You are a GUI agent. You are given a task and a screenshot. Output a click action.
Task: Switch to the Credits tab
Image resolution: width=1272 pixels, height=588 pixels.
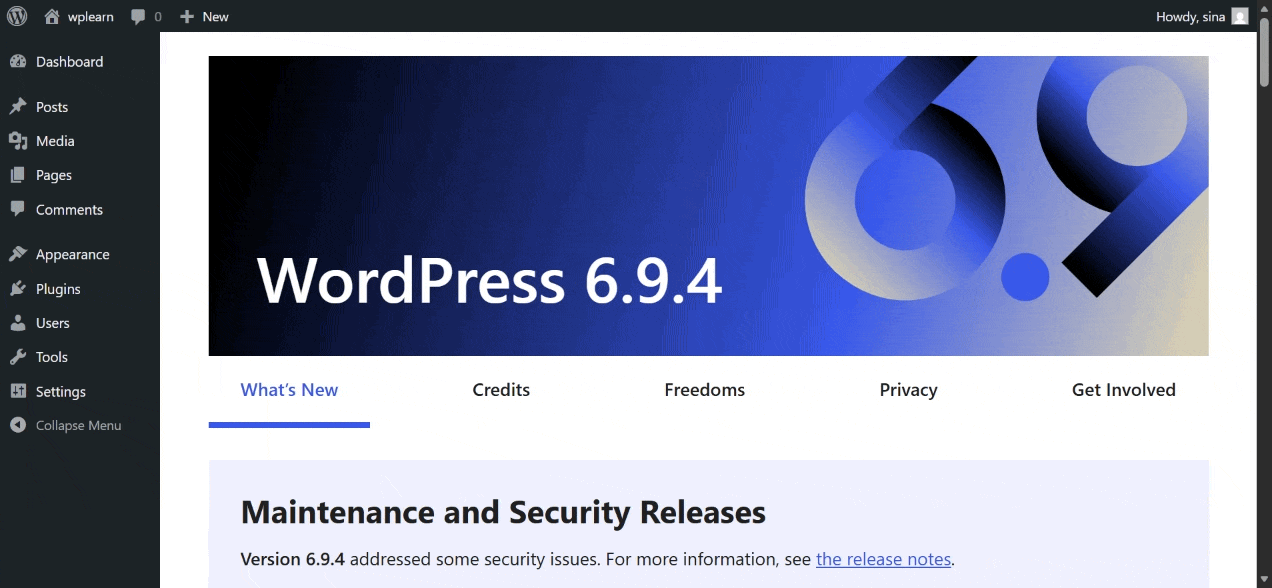[501, 390]
